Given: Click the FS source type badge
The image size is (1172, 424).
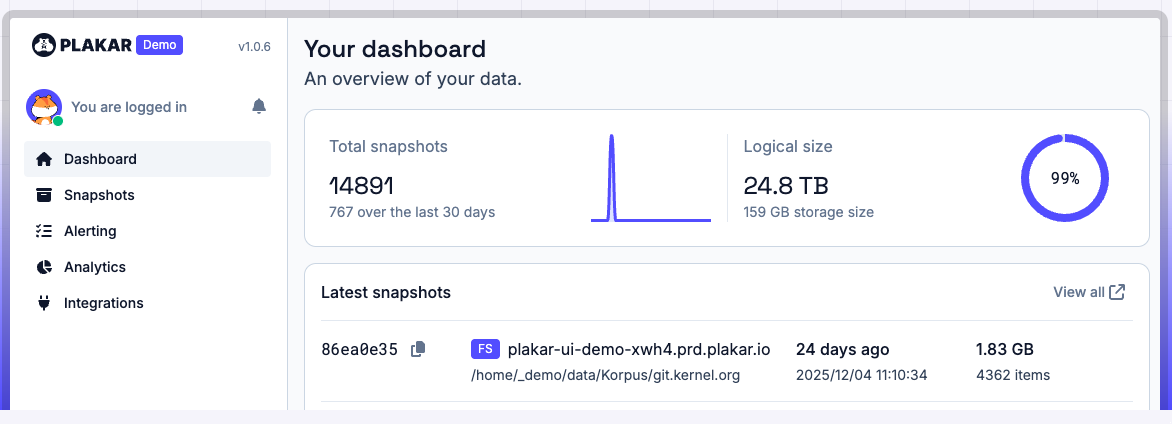Looking at the screenshot, I should 485,349.
